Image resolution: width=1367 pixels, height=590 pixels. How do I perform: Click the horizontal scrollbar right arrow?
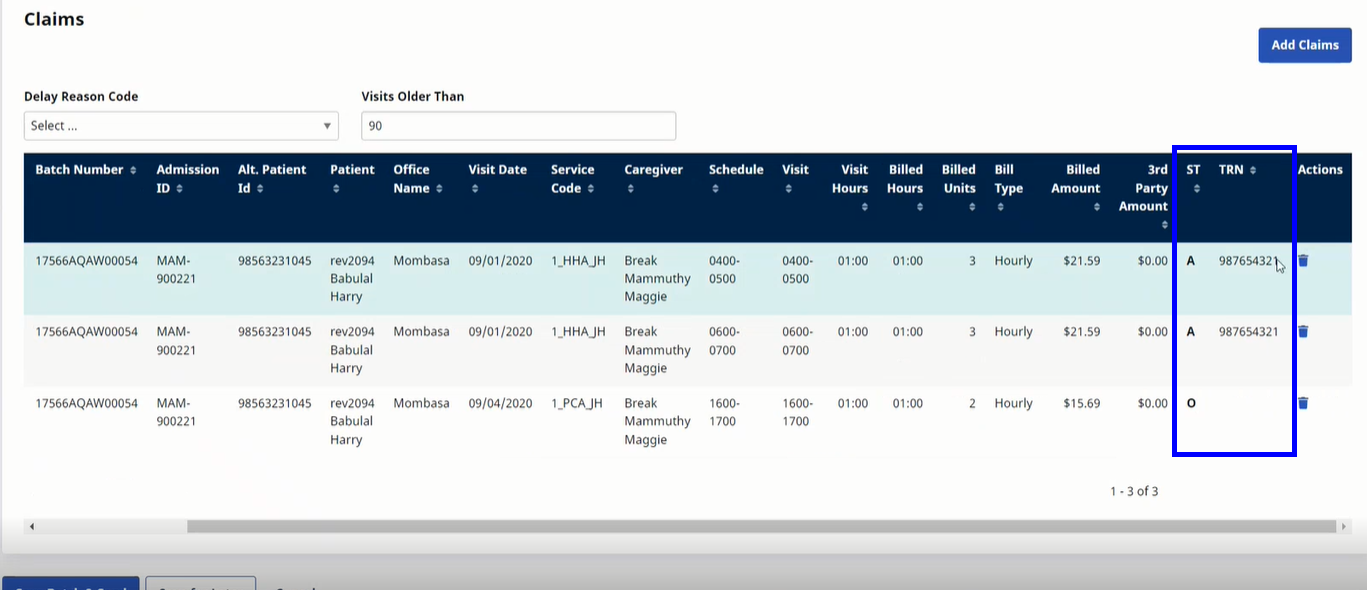tap(1345, 526)
